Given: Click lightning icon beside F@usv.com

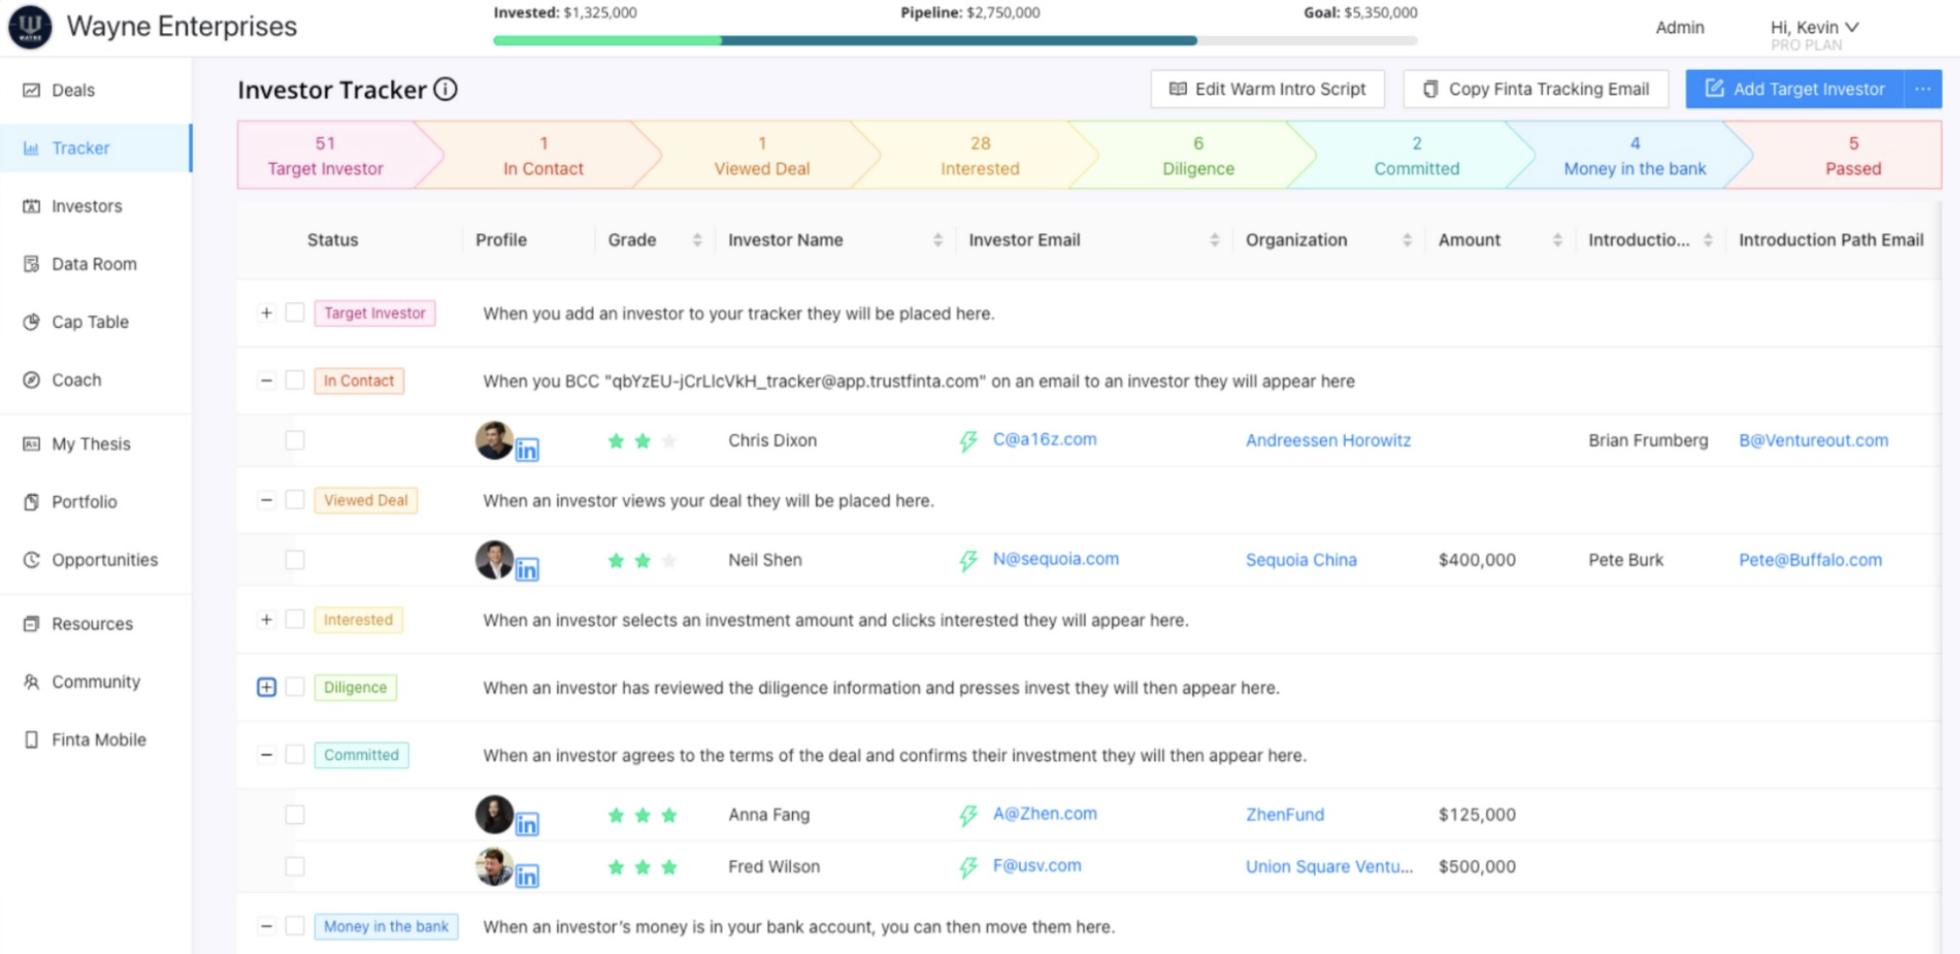Looking at the screenshot, I should 968,868.
